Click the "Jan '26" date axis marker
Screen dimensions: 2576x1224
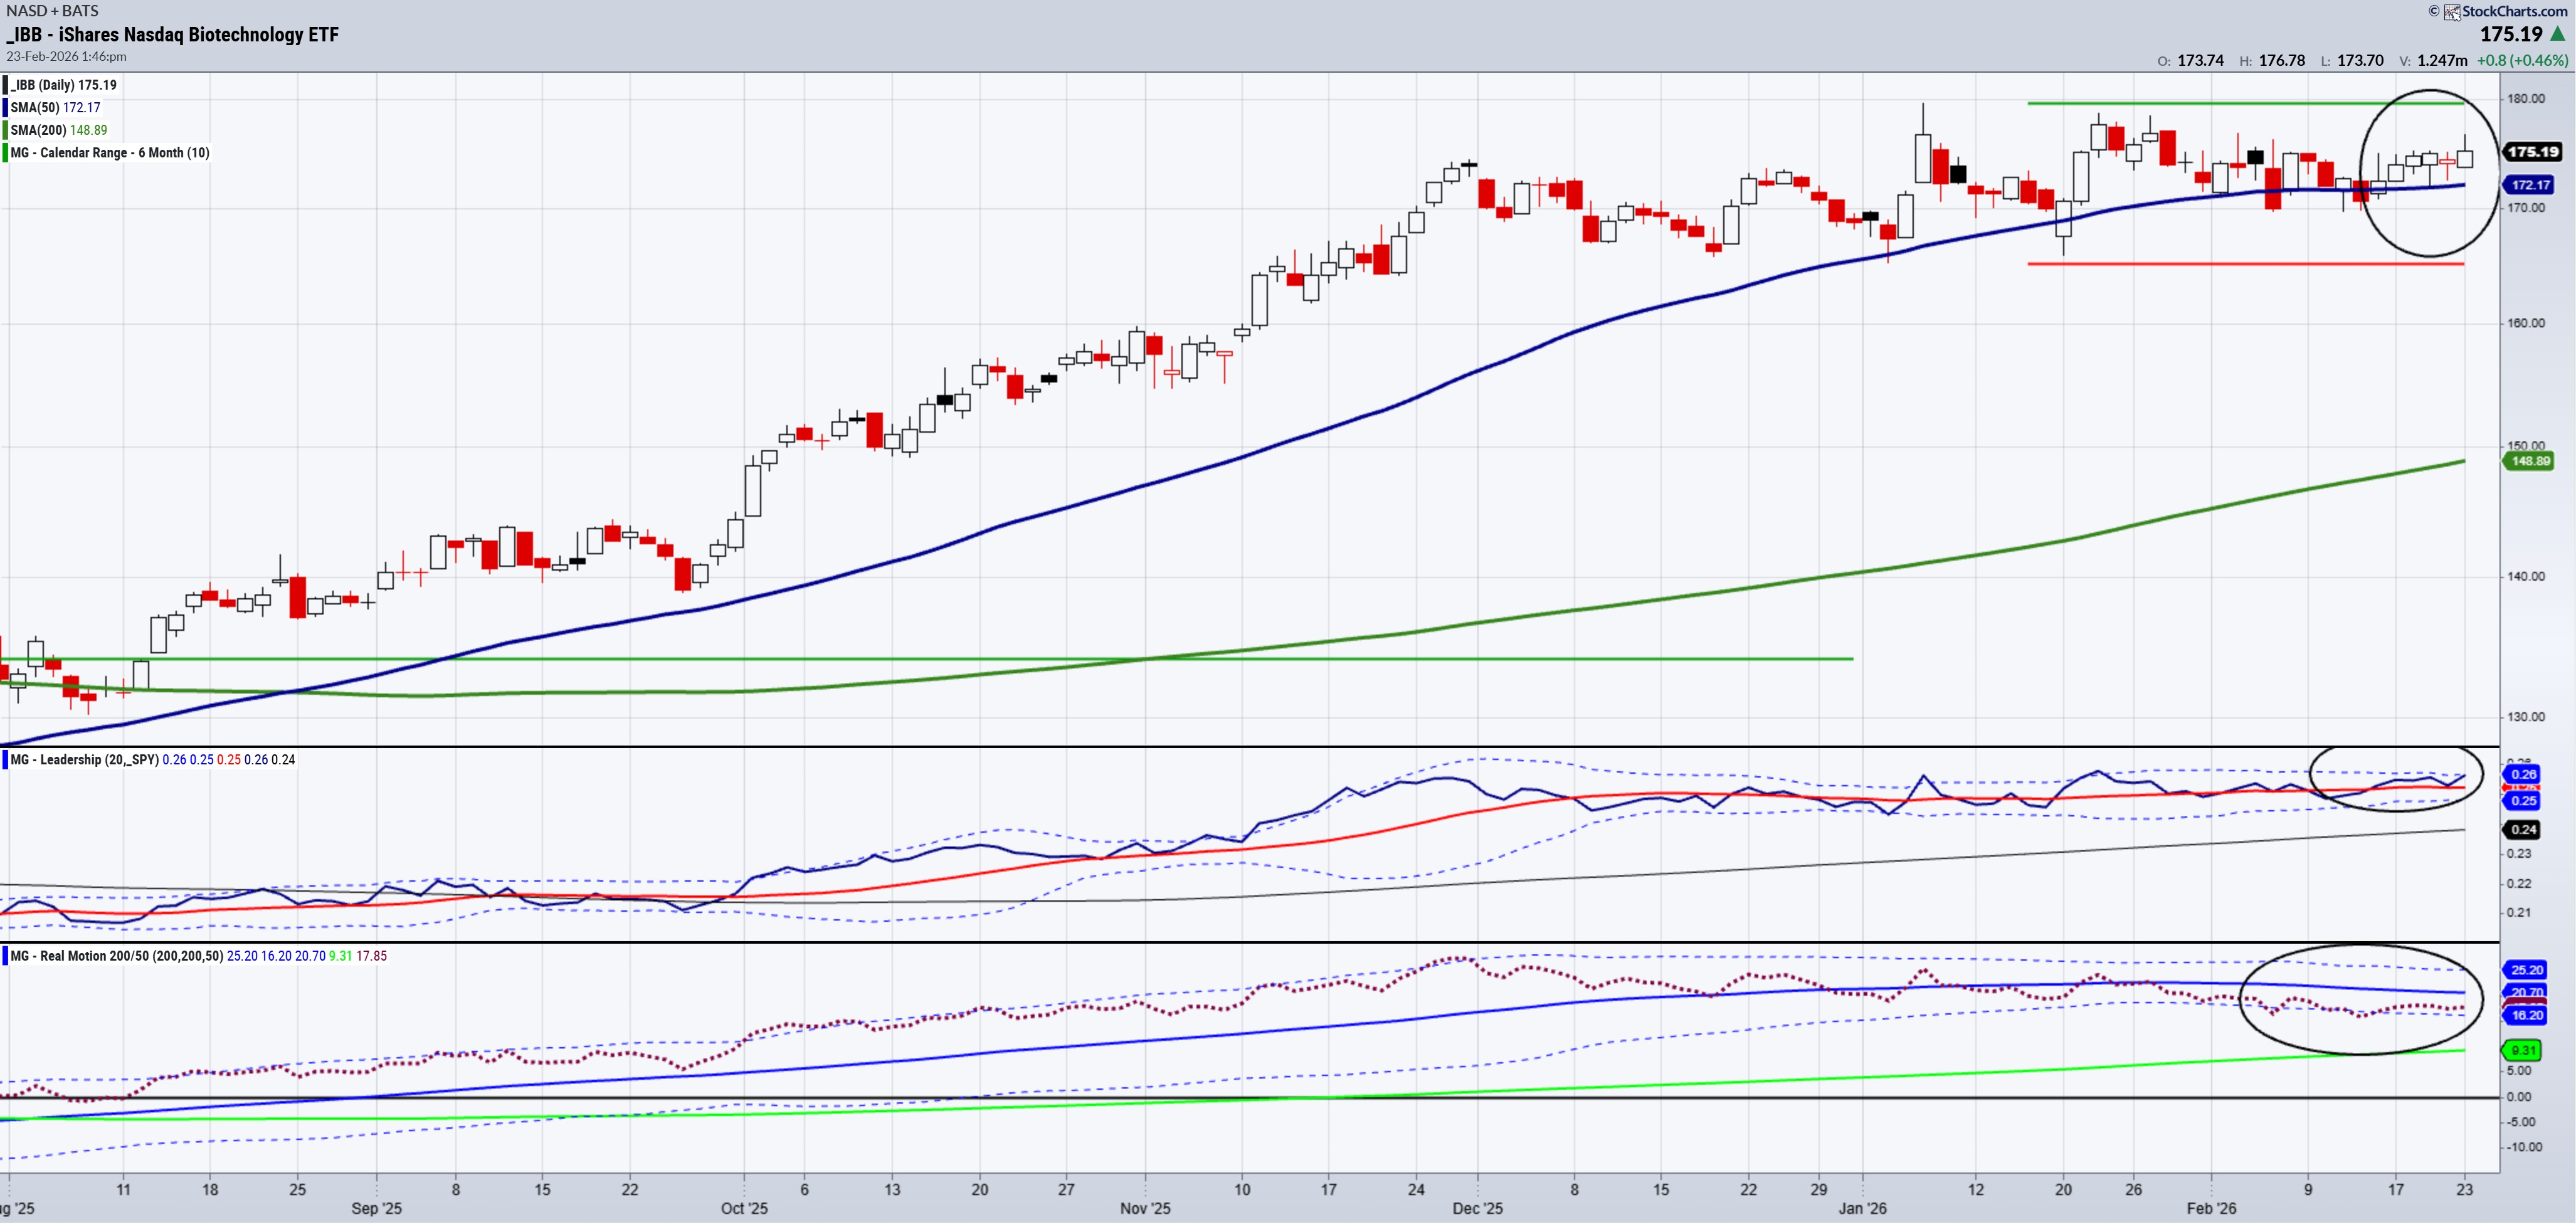[x=1863, y=1209]
